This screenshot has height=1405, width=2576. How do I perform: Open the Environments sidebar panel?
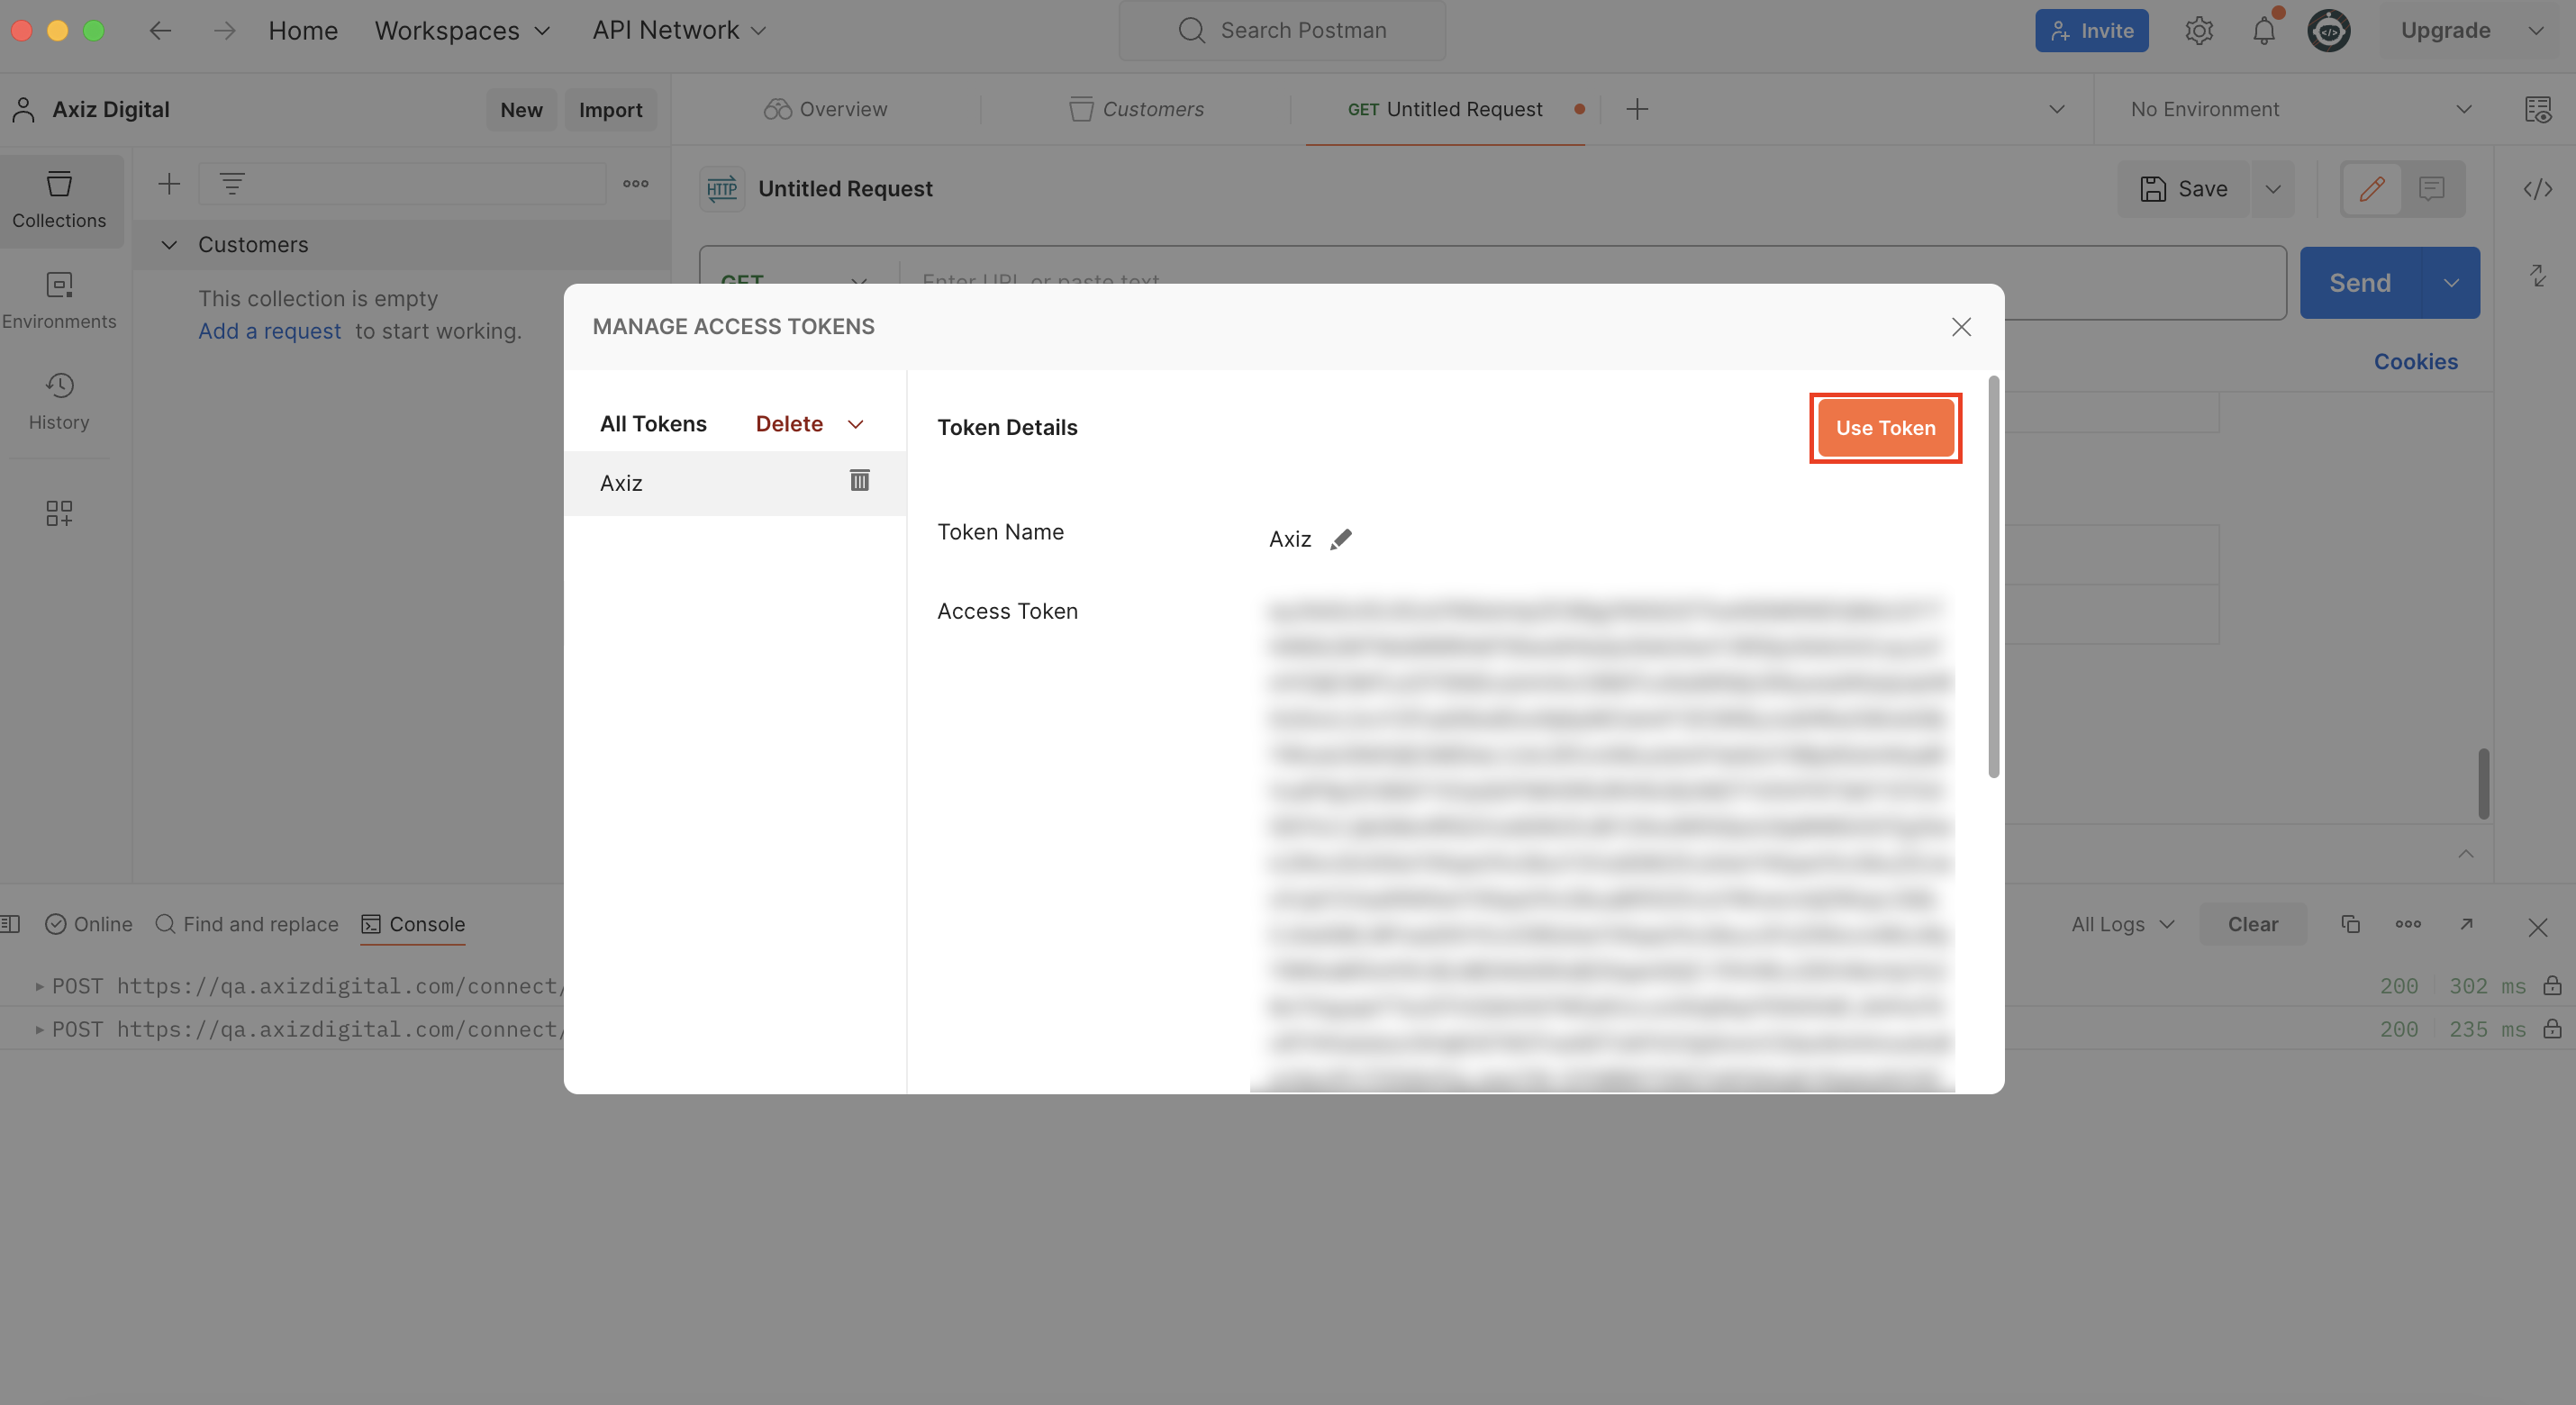pyautogui.click(x=59, y=300)
